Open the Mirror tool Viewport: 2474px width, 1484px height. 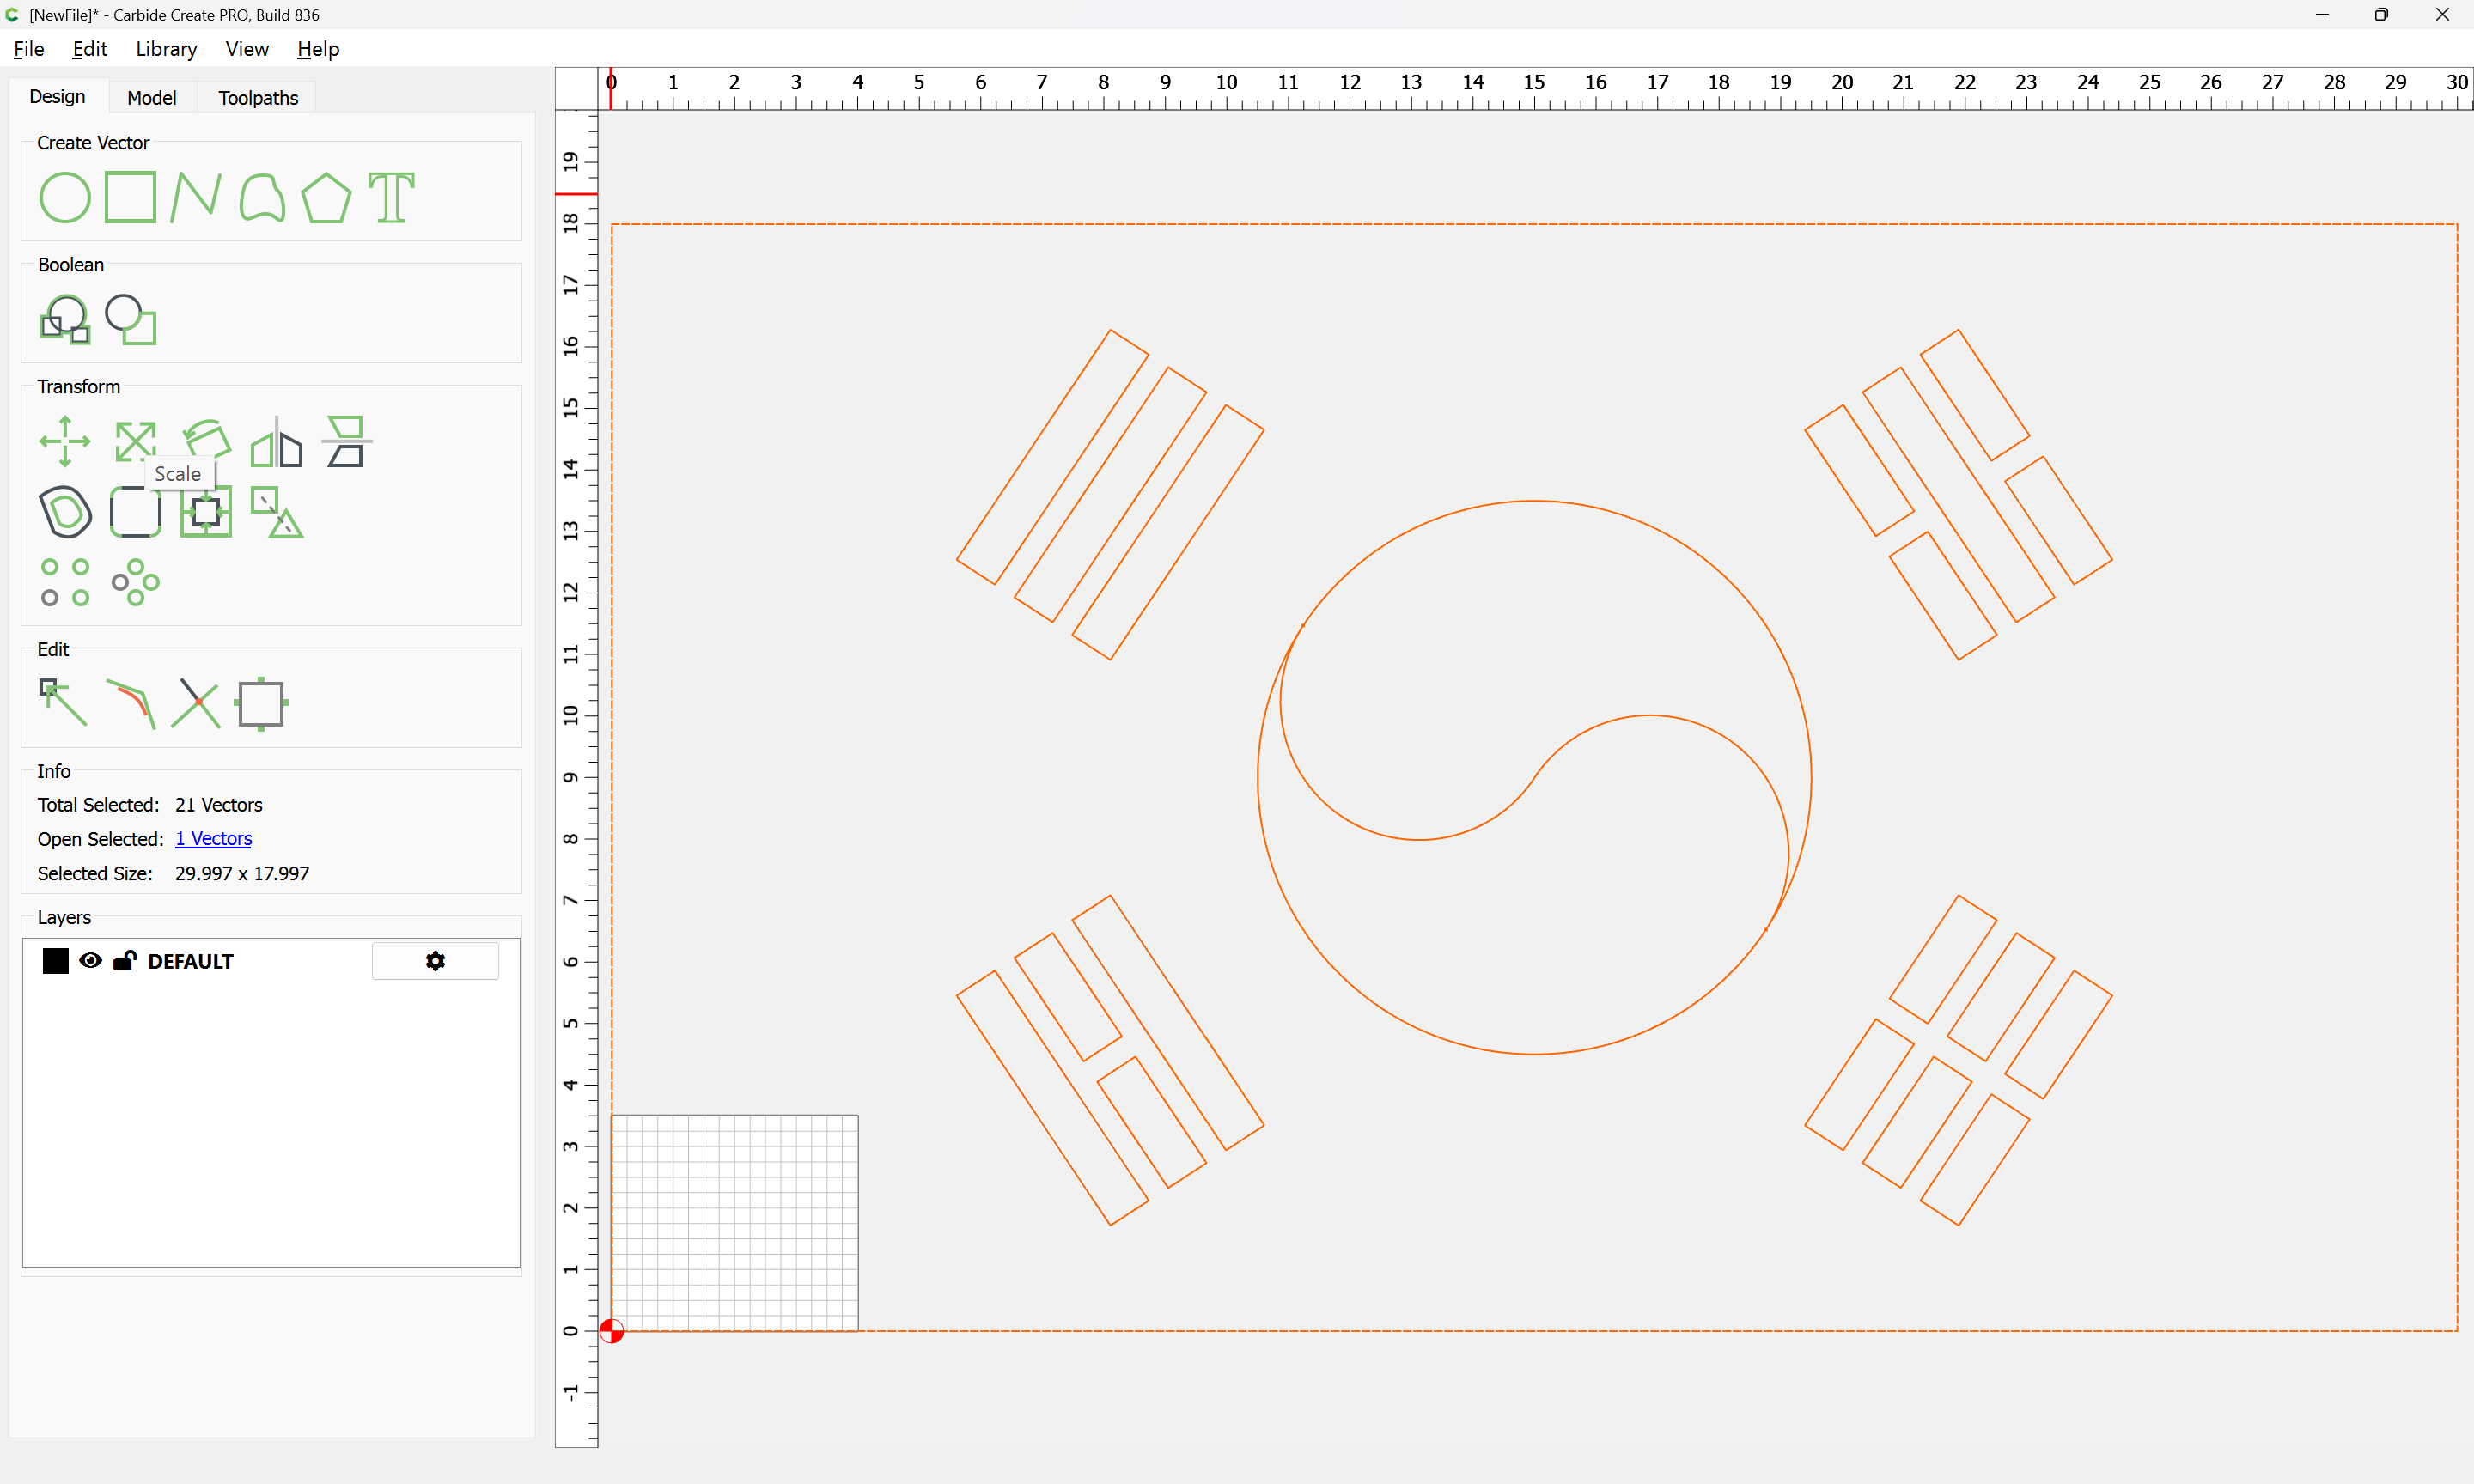tap(276, 443)
